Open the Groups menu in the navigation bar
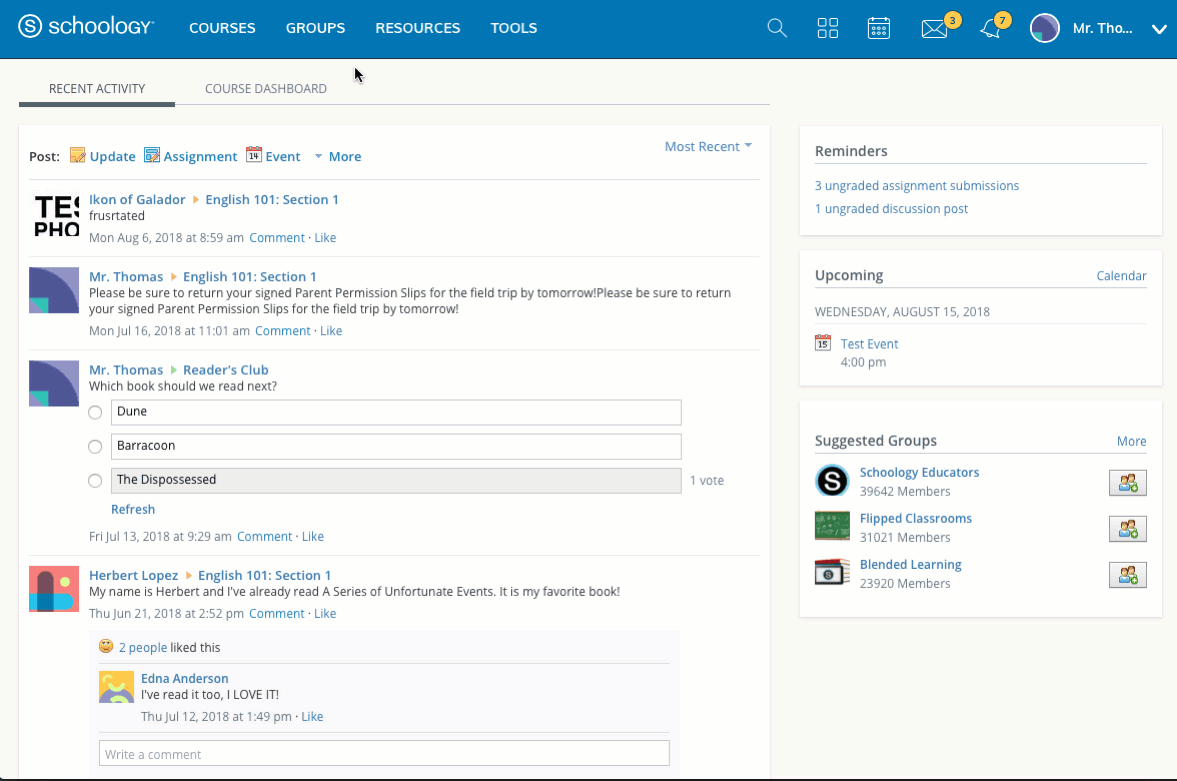The height and width of the screenshot is (781, 1177). click(315, 28)
